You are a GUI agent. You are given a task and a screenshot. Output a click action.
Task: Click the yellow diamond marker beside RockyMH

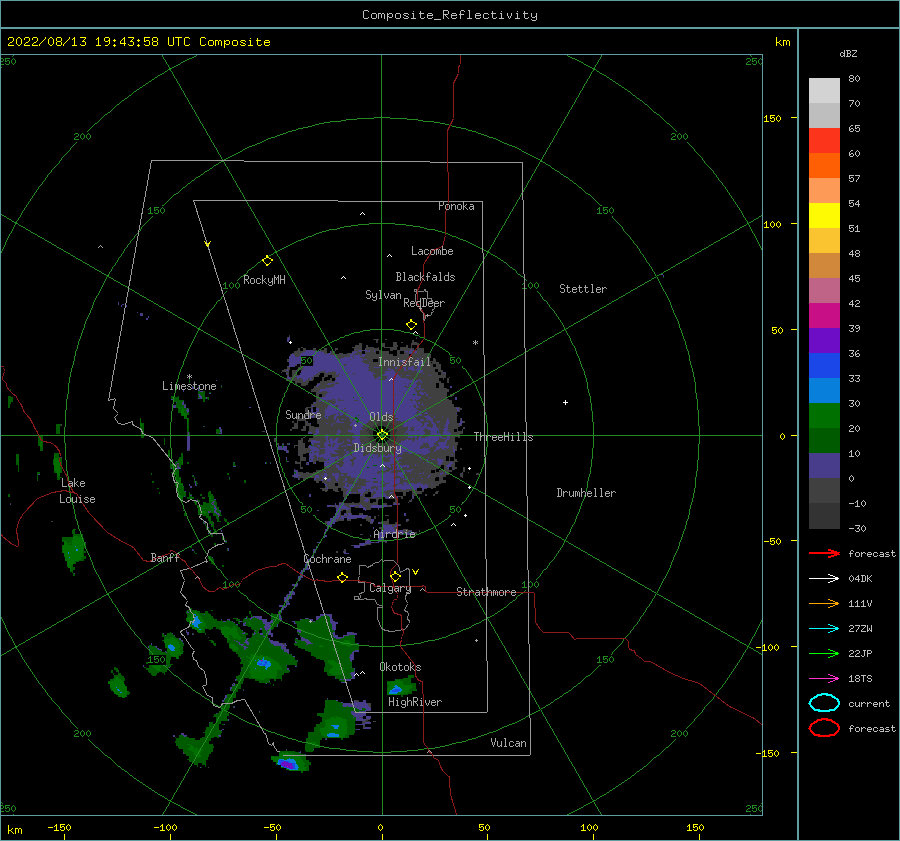(267, 261)
